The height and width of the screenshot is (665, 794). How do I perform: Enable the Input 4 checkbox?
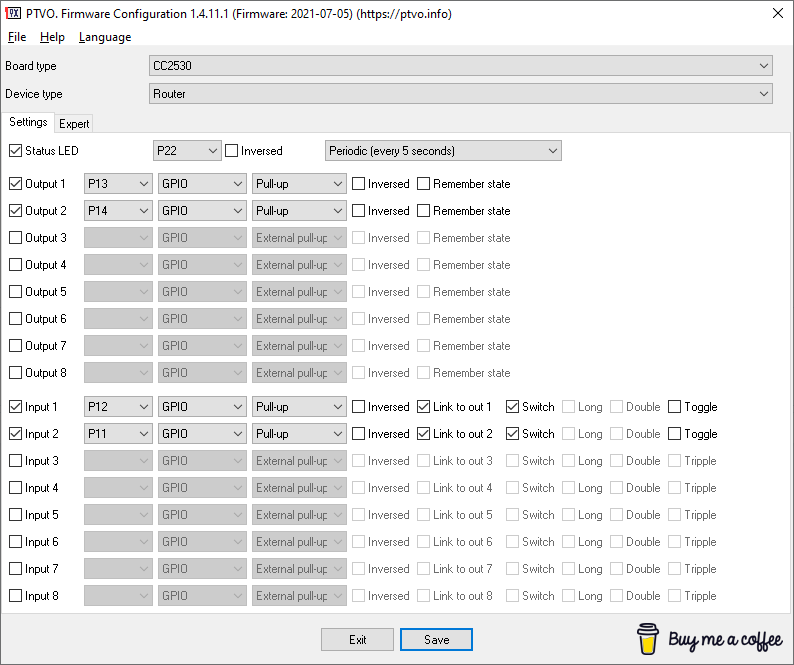pyautogui.click(x=16, y=488)
